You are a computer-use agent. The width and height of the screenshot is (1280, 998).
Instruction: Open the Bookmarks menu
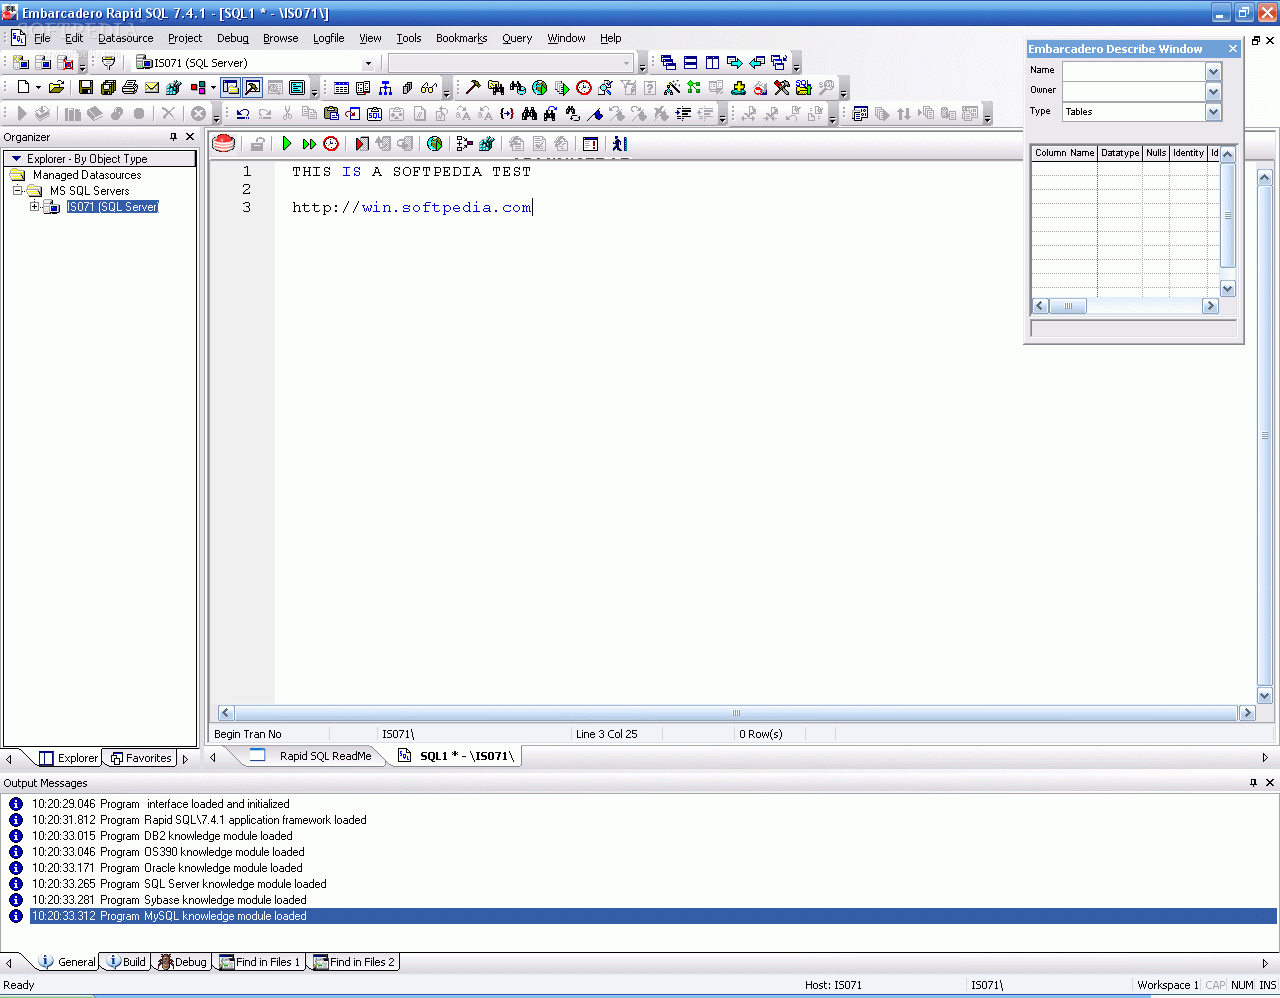tap(462, 38)
